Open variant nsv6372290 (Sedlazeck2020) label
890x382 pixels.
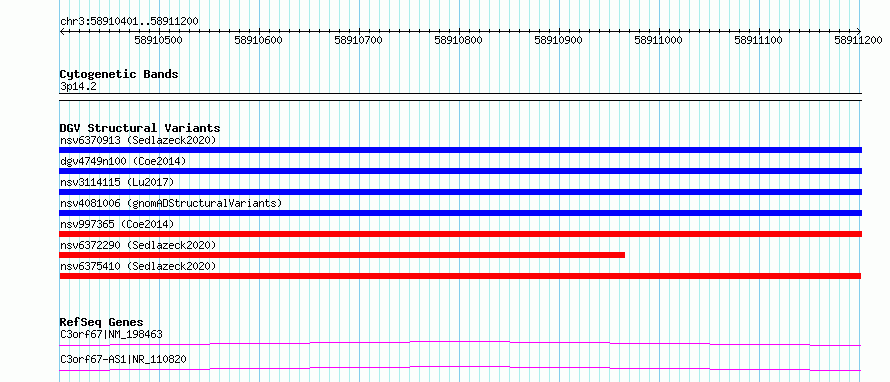(138, 245)
